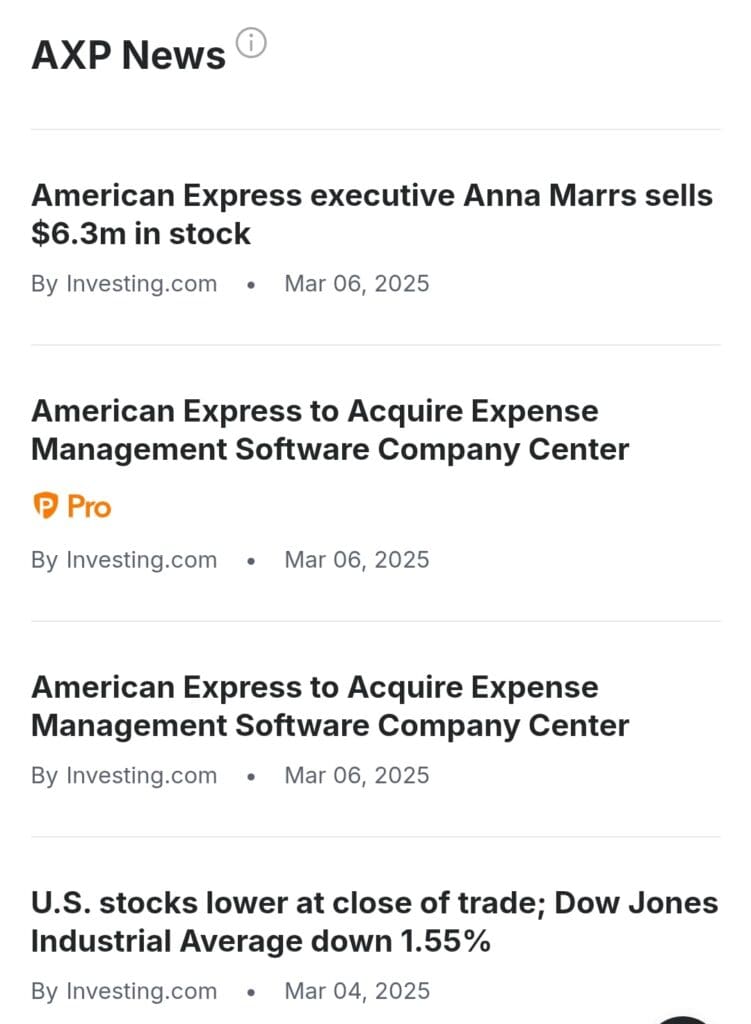Read the U.S. stocks lower at close article
751x1024 pixels.
point(374,922)
